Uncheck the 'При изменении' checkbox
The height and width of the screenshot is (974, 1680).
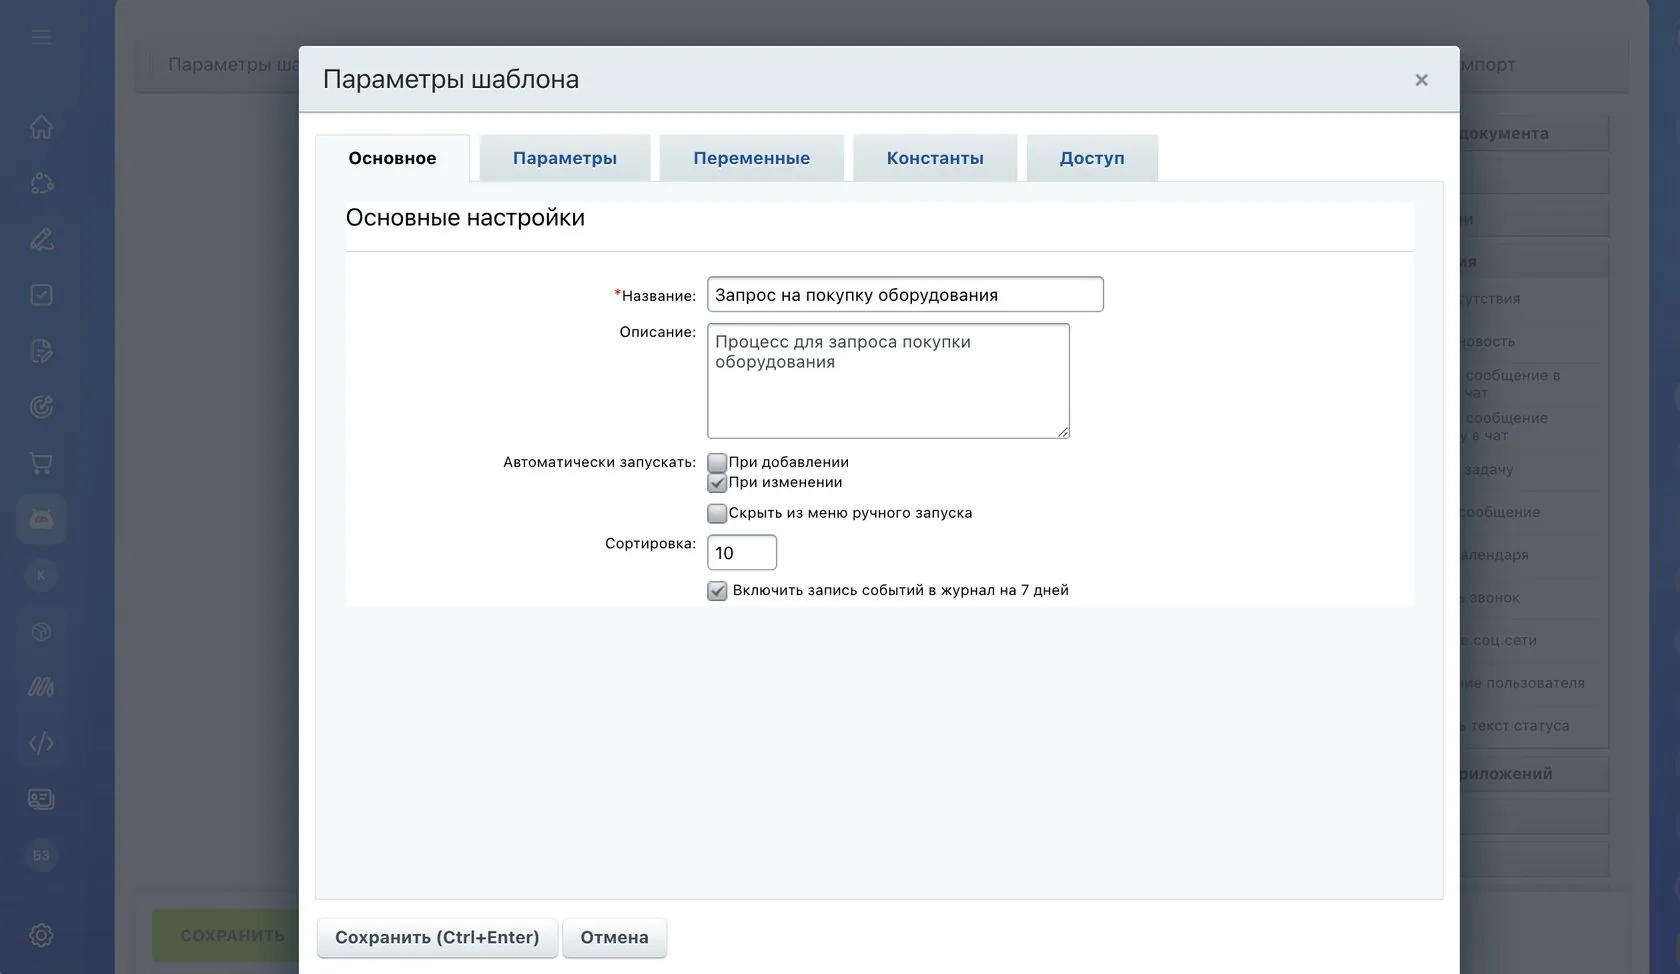[x=717, y=483]
